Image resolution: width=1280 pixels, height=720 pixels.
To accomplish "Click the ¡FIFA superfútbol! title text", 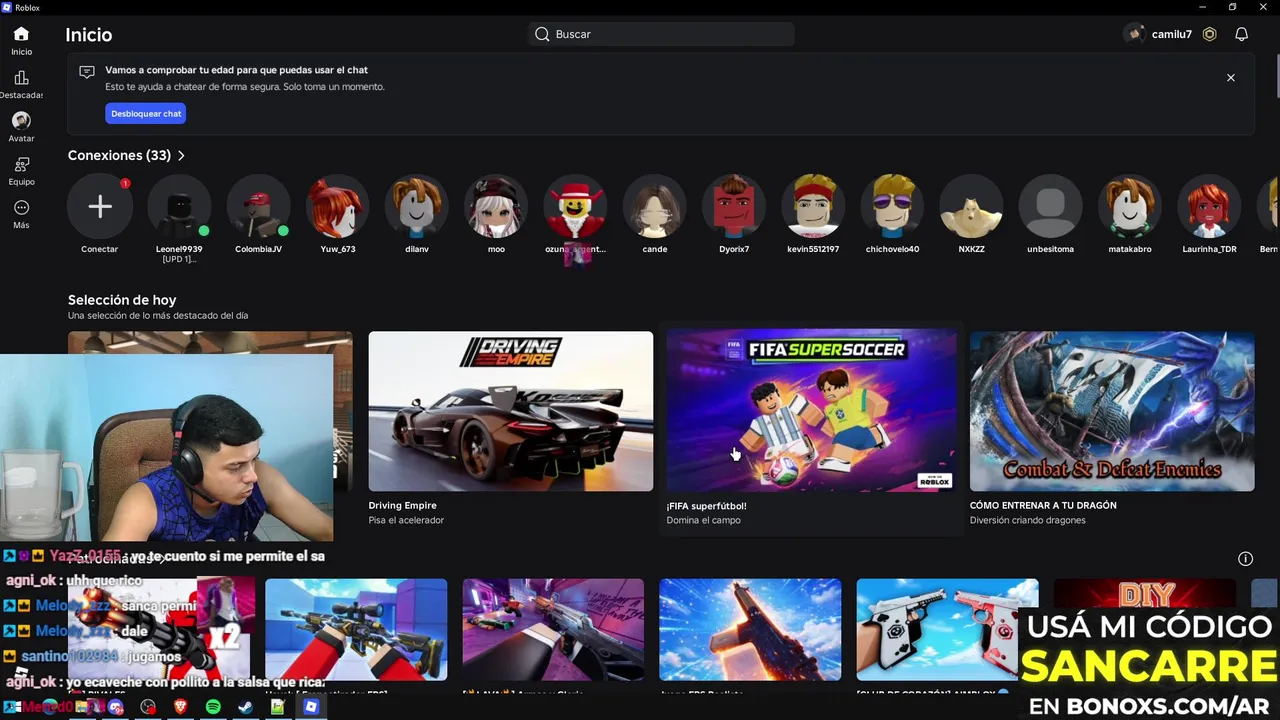I will click(706, 506).
